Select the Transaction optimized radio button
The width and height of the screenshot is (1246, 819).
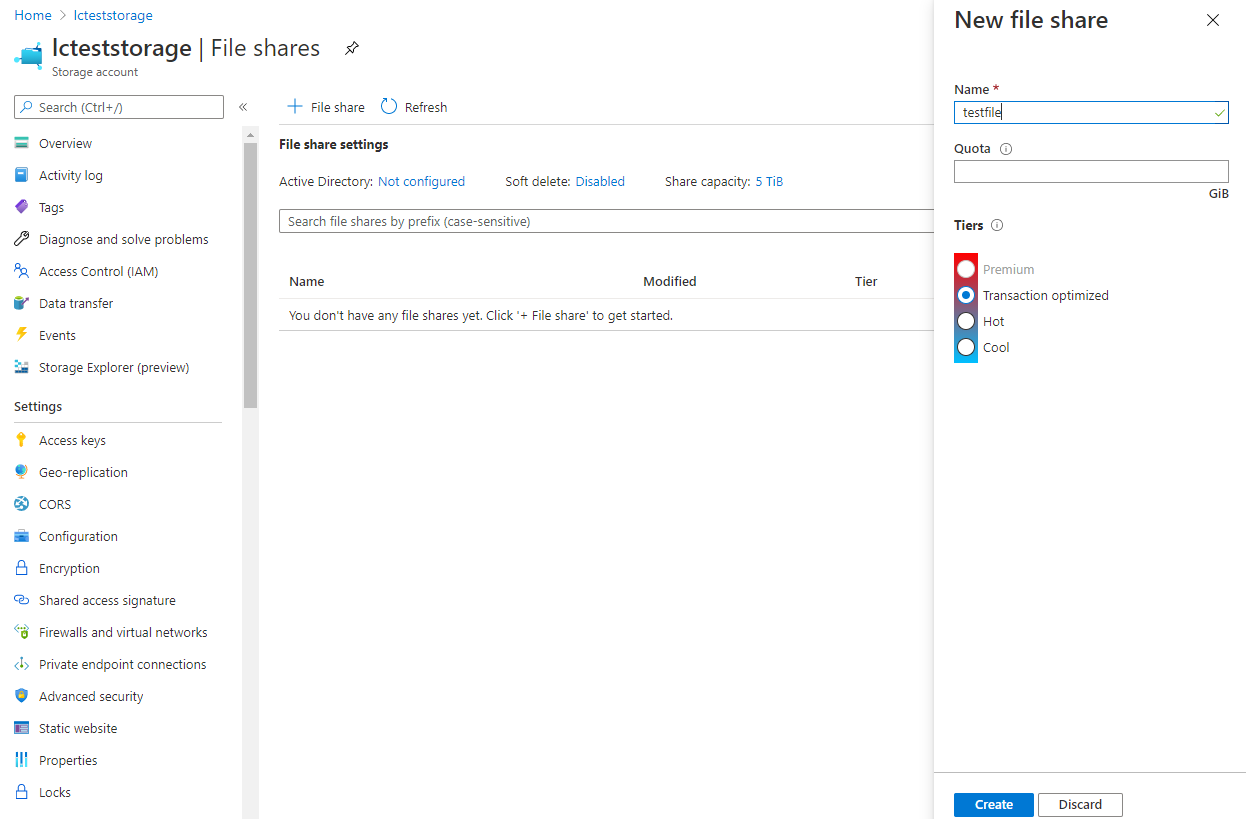click(966, 296)
